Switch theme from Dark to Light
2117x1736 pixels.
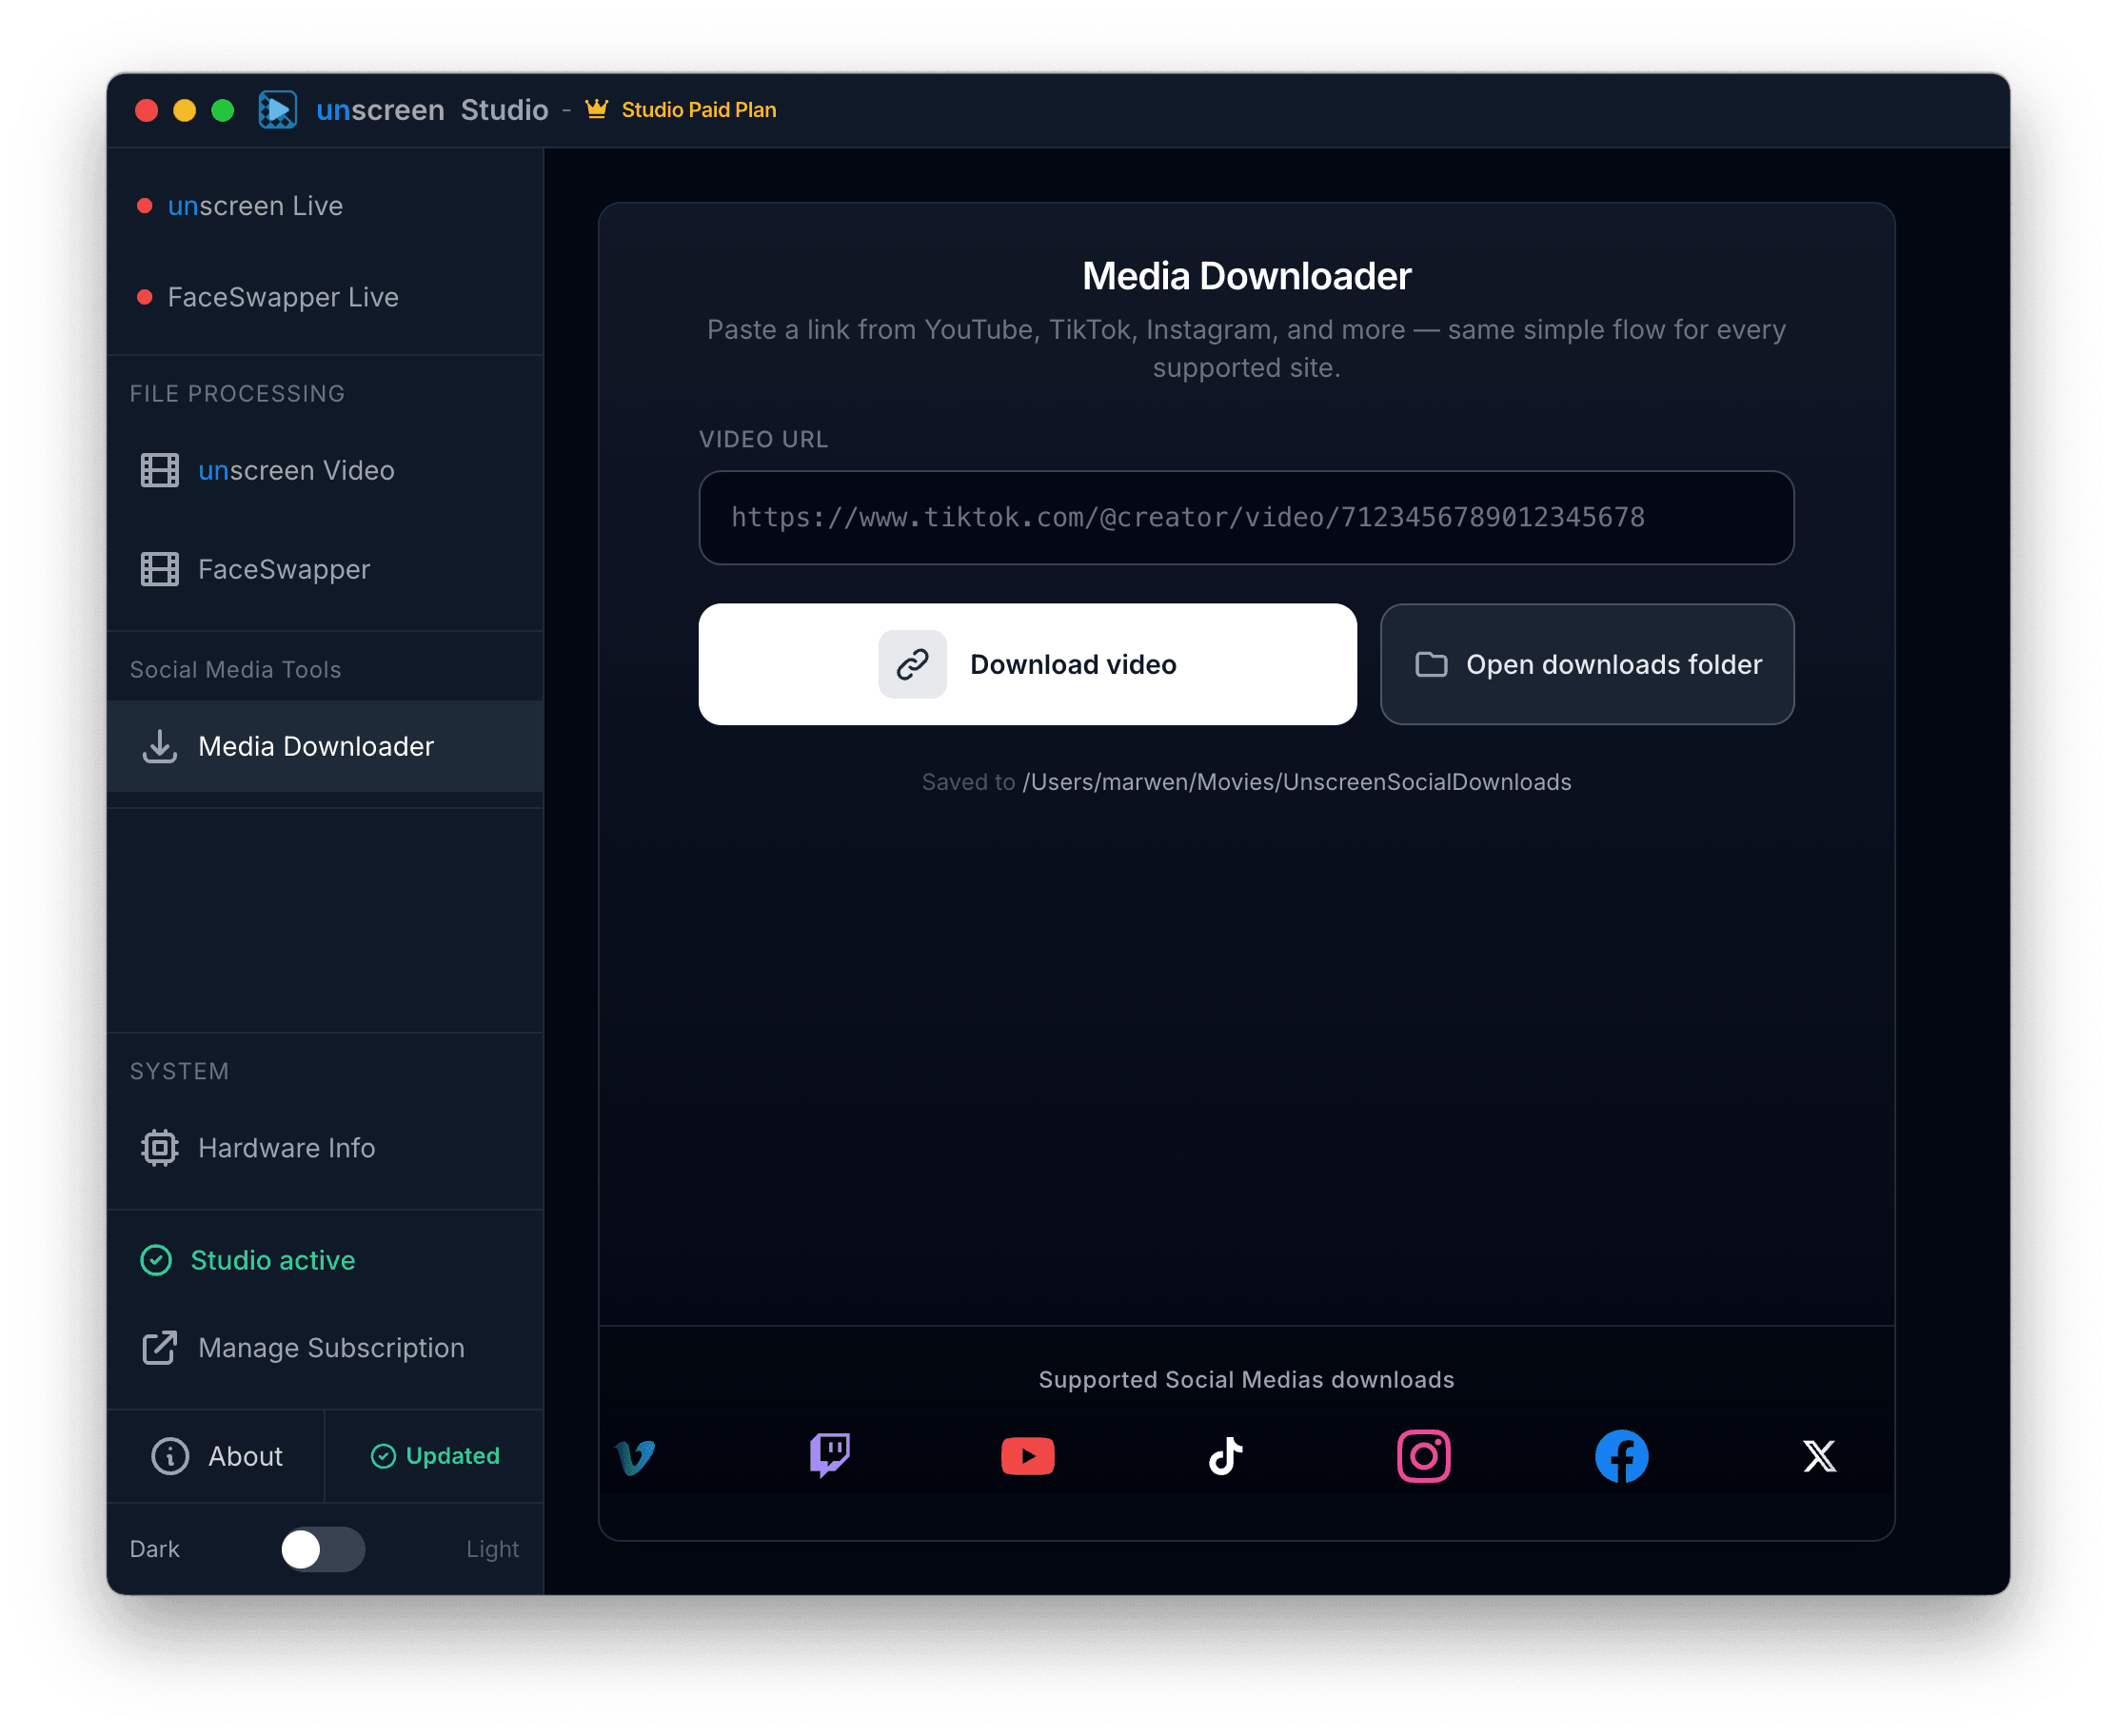(322, 1549)
